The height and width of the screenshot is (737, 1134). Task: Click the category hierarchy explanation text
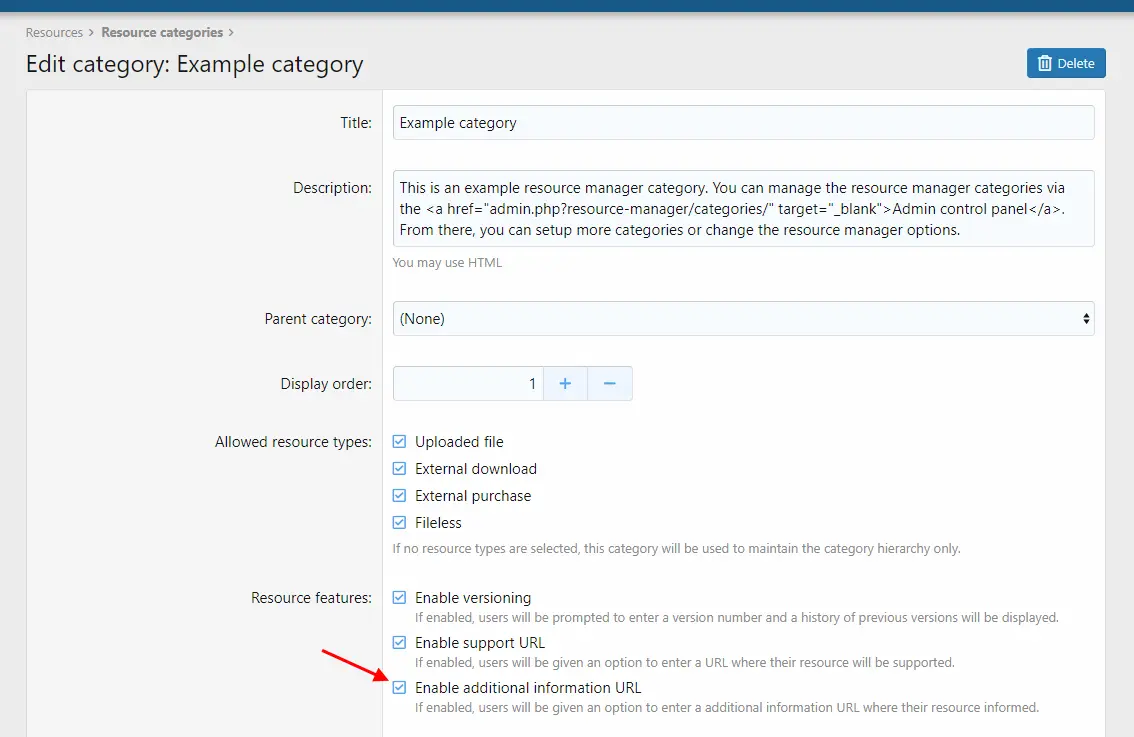[x=676, y=548]
